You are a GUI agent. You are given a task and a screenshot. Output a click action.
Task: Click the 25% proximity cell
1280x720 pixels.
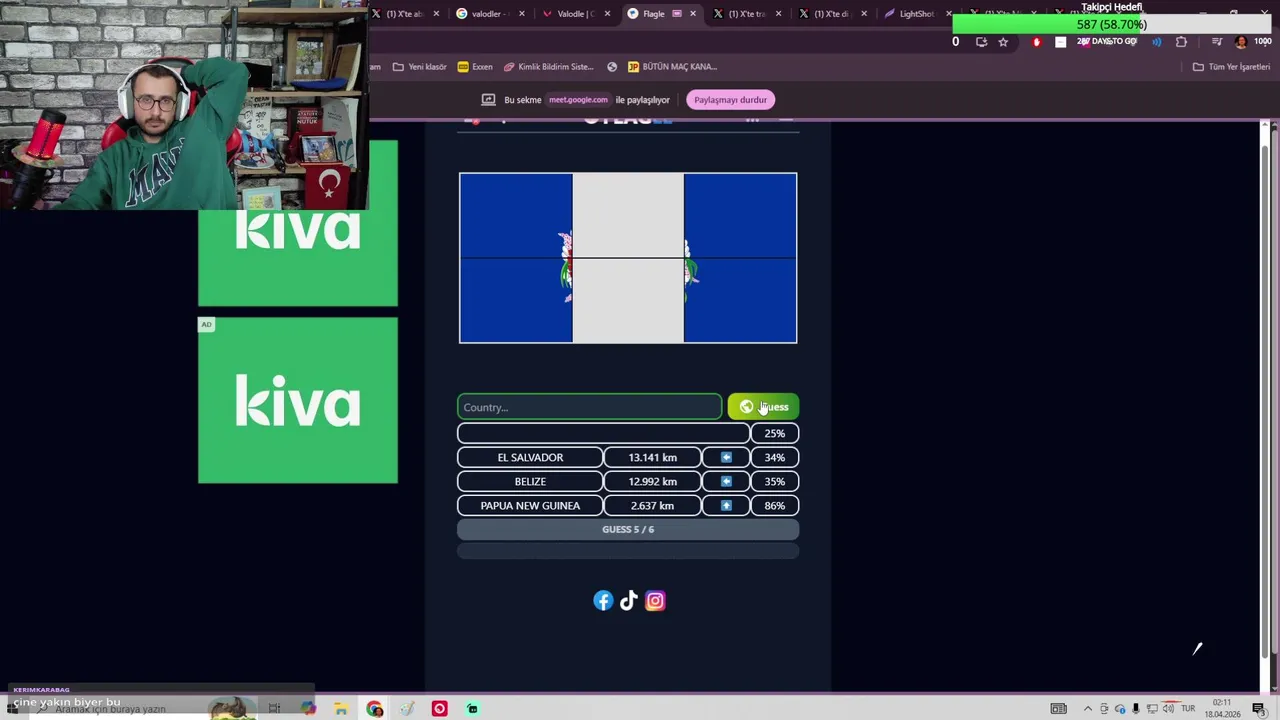[775, 433]
